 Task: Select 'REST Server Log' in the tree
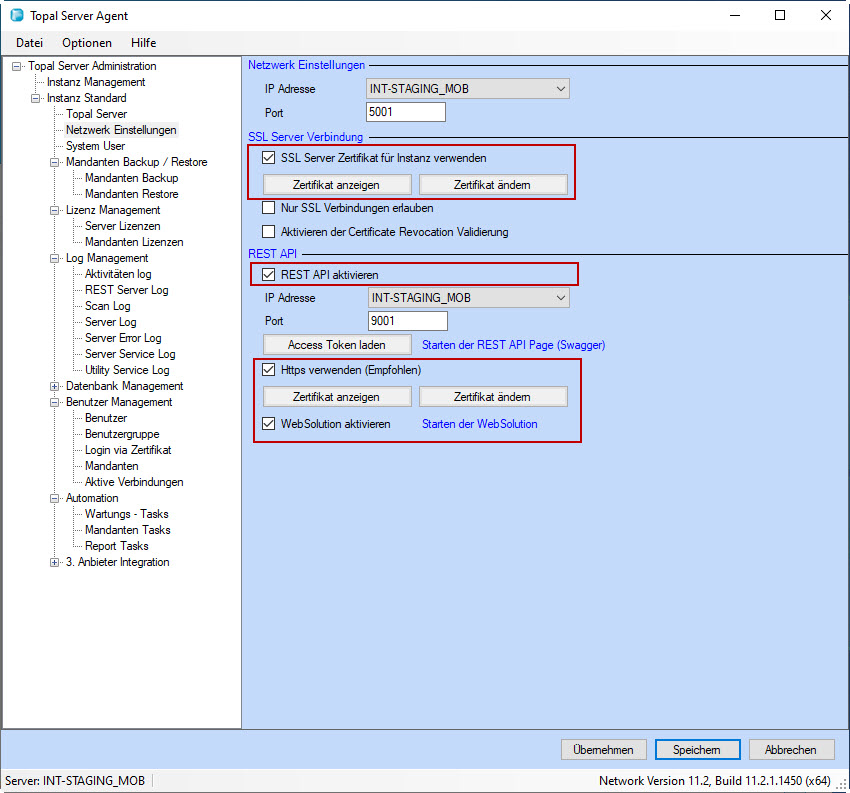click(126, 290)
